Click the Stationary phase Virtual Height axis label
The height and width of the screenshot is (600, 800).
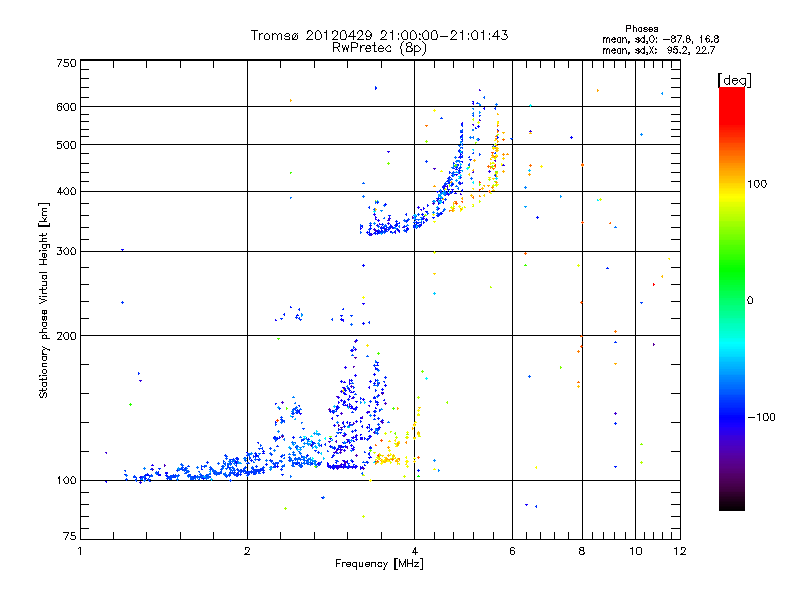point(44,300)
